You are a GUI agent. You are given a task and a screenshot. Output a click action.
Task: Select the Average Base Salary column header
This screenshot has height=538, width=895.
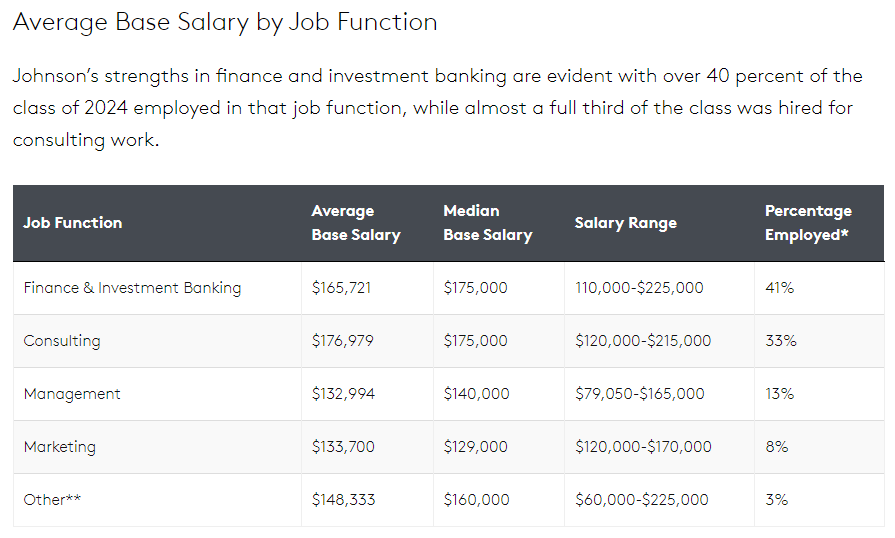click(356, 223)
